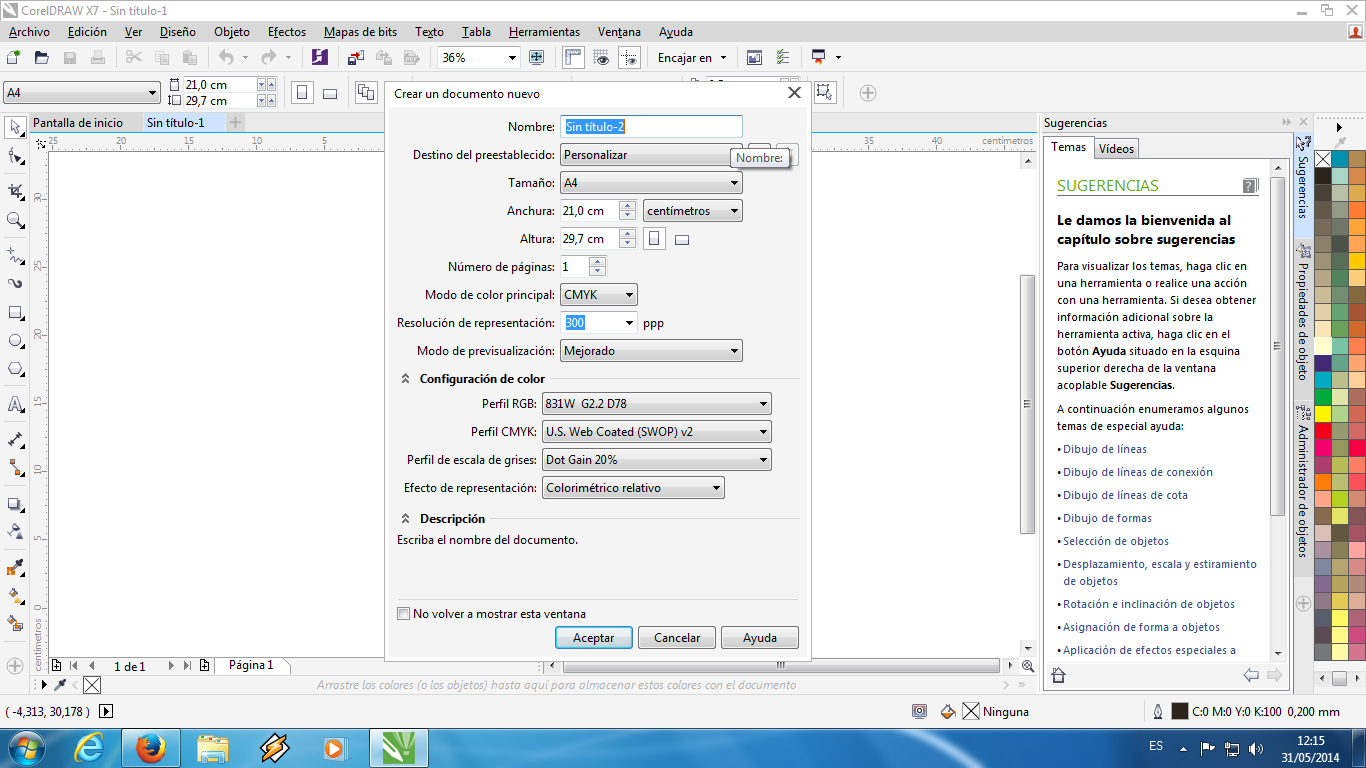Image resolution: width=1366 pixels, height=768 pixels.
Task: Select the Shape edit tool
Action: coord(15,156)
